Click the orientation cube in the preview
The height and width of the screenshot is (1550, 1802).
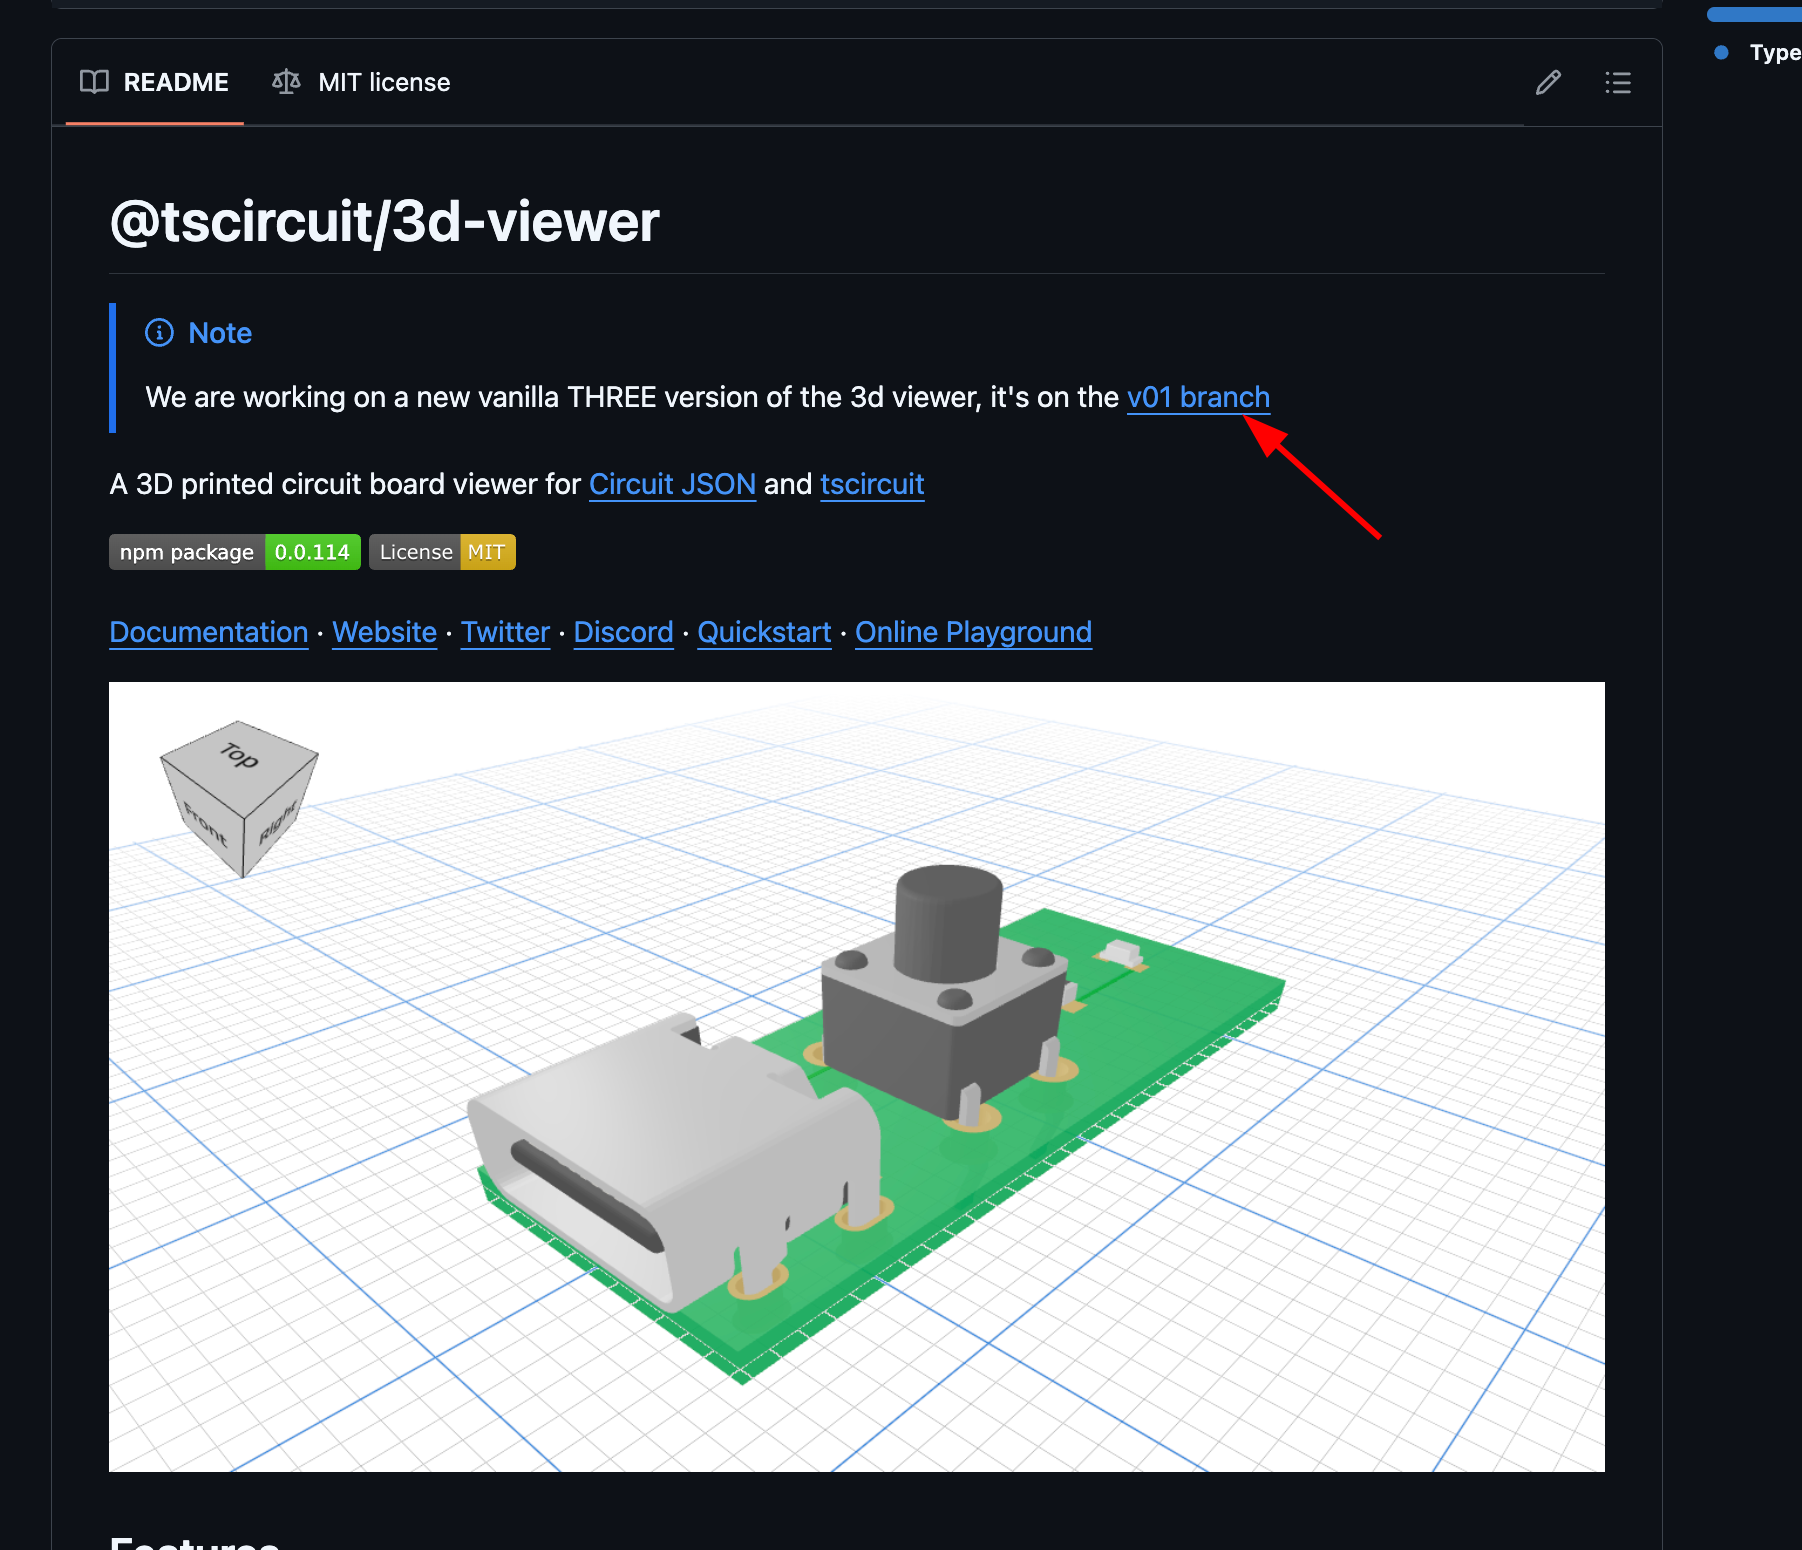(x=240, y=798)
